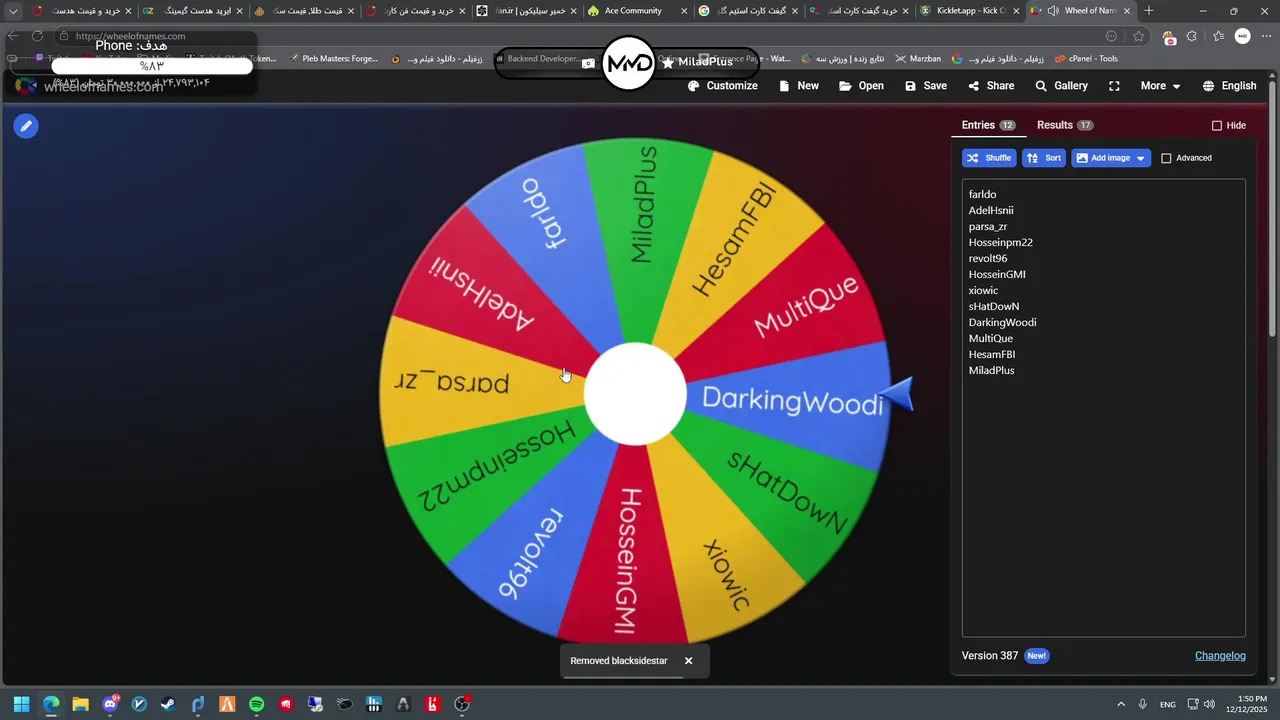
Task: Click the microphone tray icon
Action: coord(1143,704)
